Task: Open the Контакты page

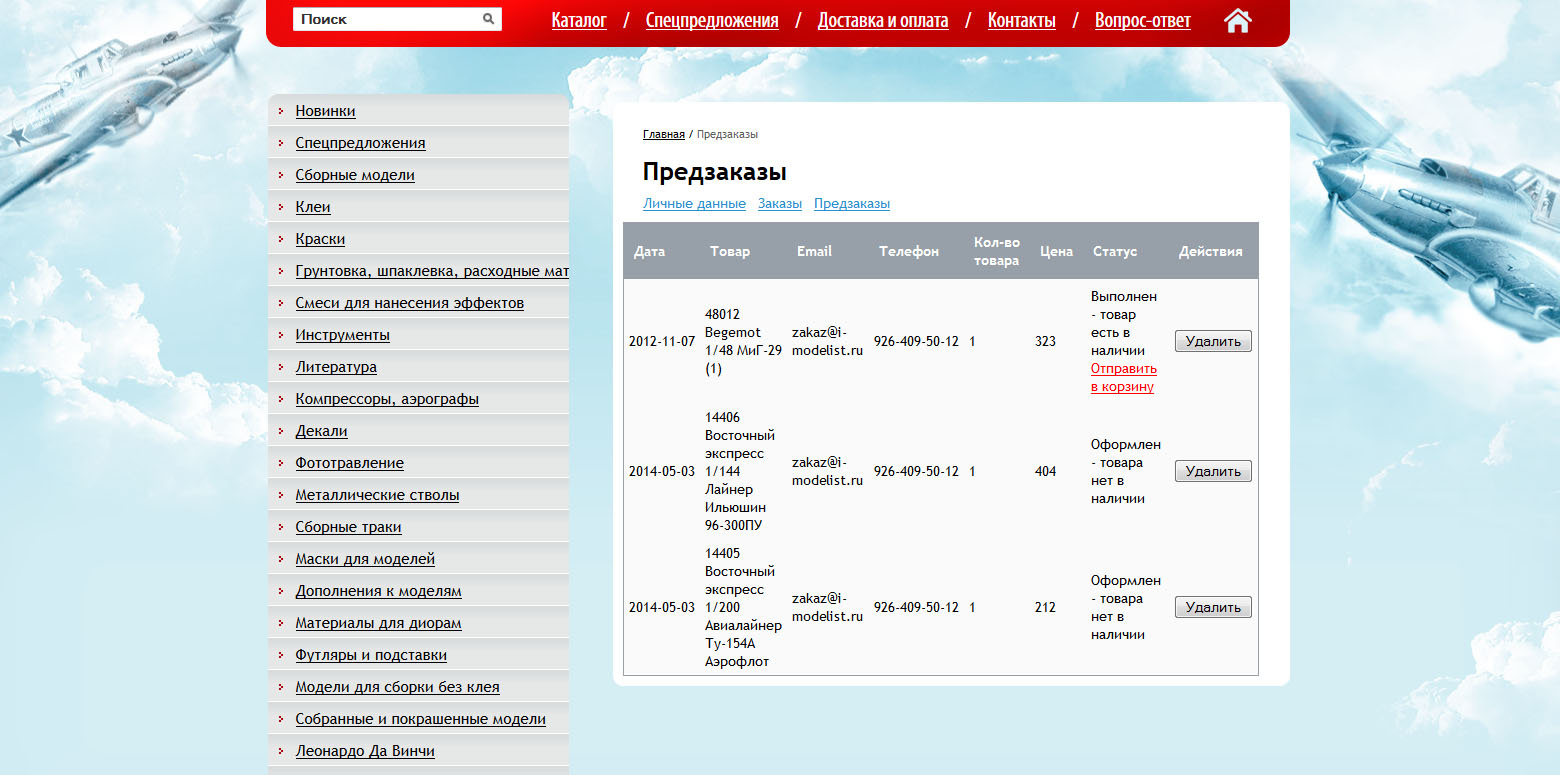Action: point(1021,20)
